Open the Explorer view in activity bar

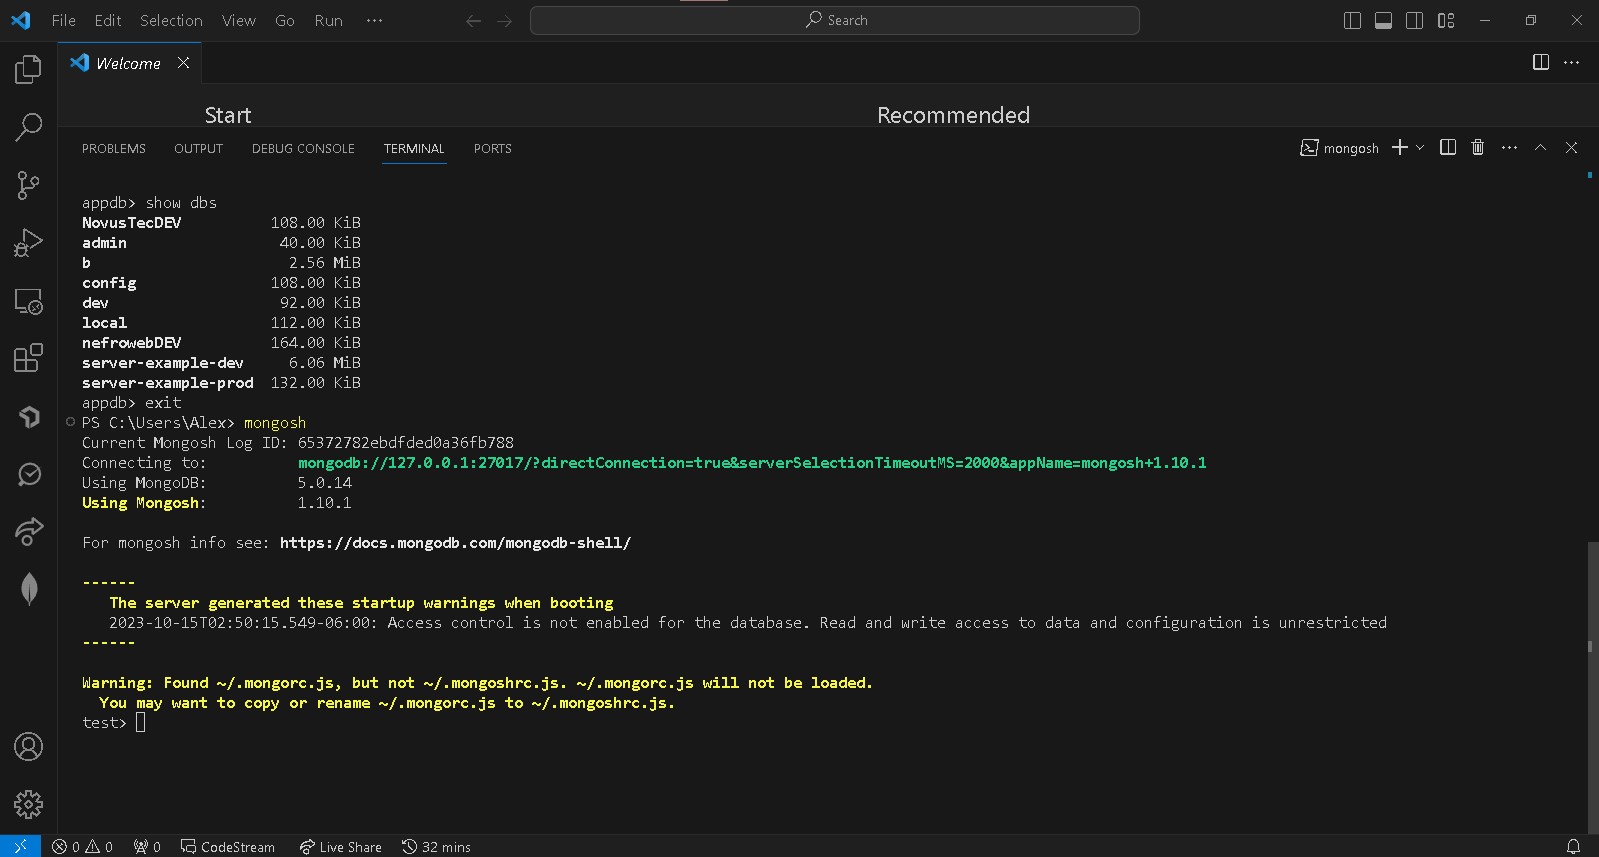pos(28,69)
